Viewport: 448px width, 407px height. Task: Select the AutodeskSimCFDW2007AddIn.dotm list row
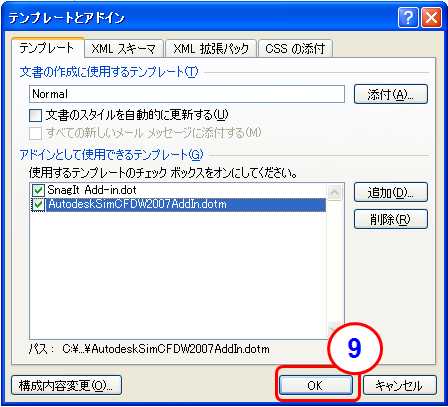(178, 204)
